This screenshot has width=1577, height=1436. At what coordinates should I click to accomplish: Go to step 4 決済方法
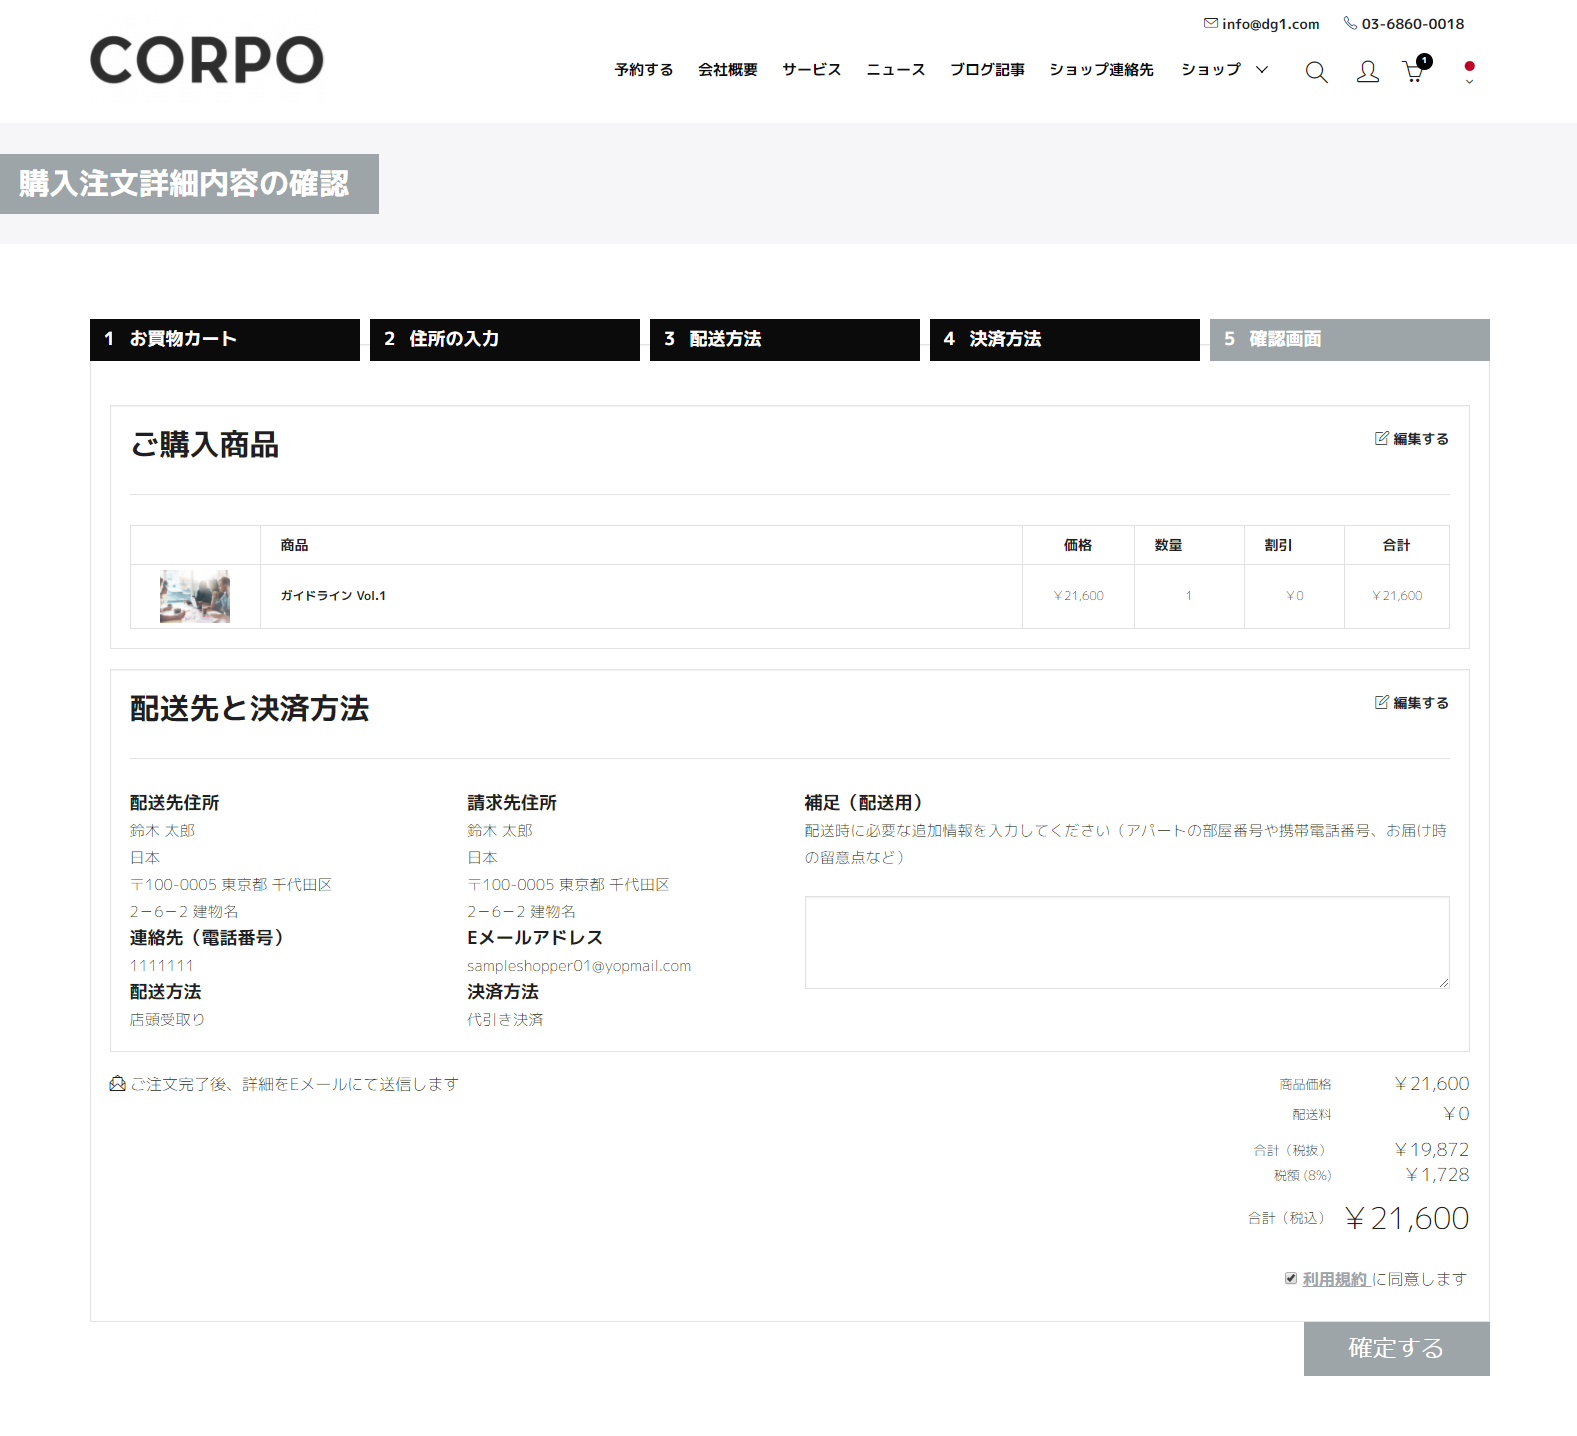pyautogui.click(x=1065, y=339)
